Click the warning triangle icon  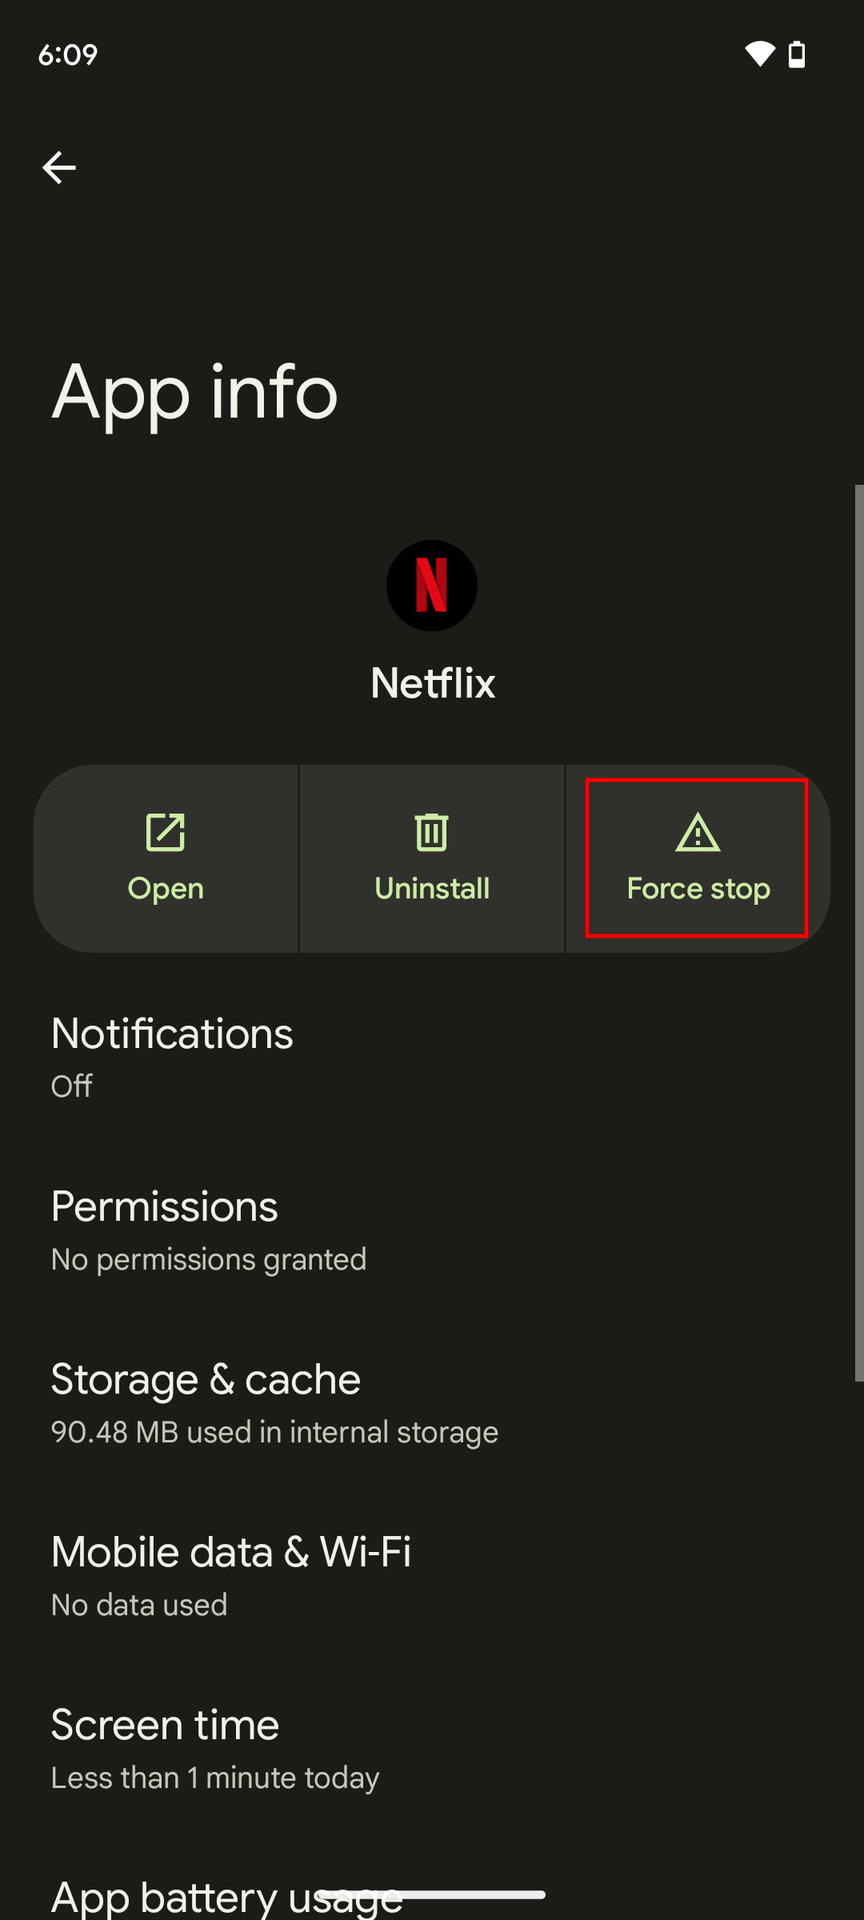coord(697,832)
